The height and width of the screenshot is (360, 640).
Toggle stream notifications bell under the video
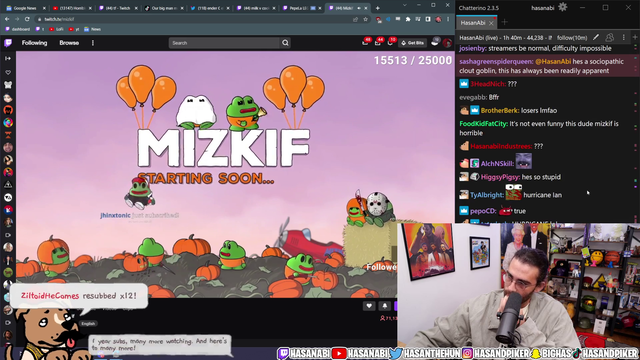tap(384, 306)
